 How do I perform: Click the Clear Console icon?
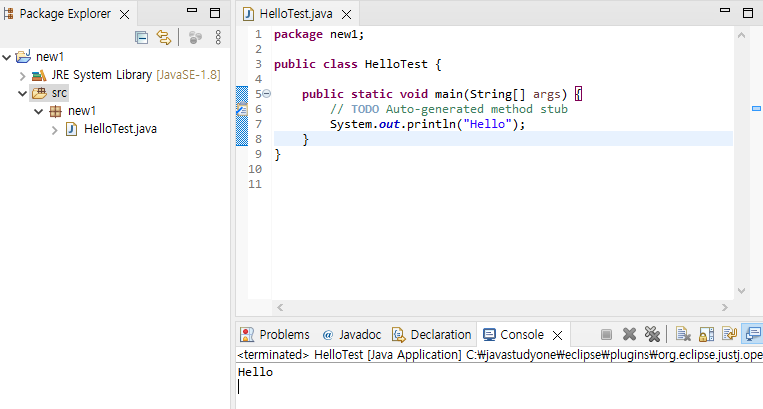[683, 334]
